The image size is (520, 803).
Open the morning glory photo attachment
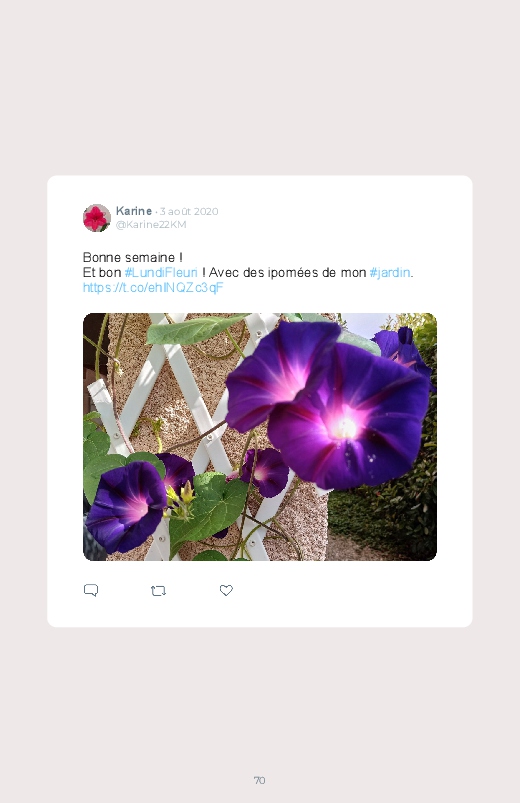[260, 437]
